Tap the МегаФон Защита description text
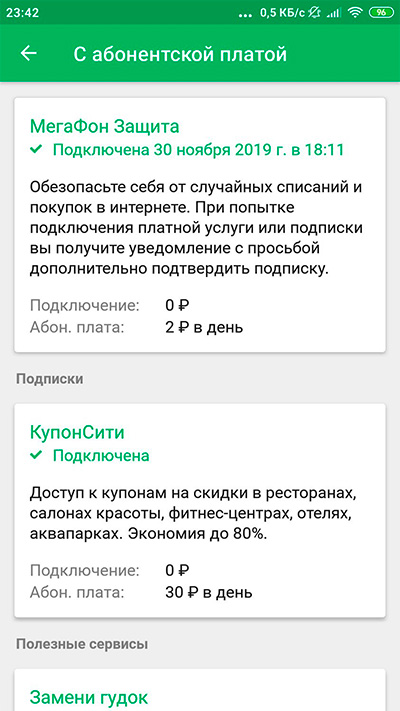400x711 pixels. [196, 228]
